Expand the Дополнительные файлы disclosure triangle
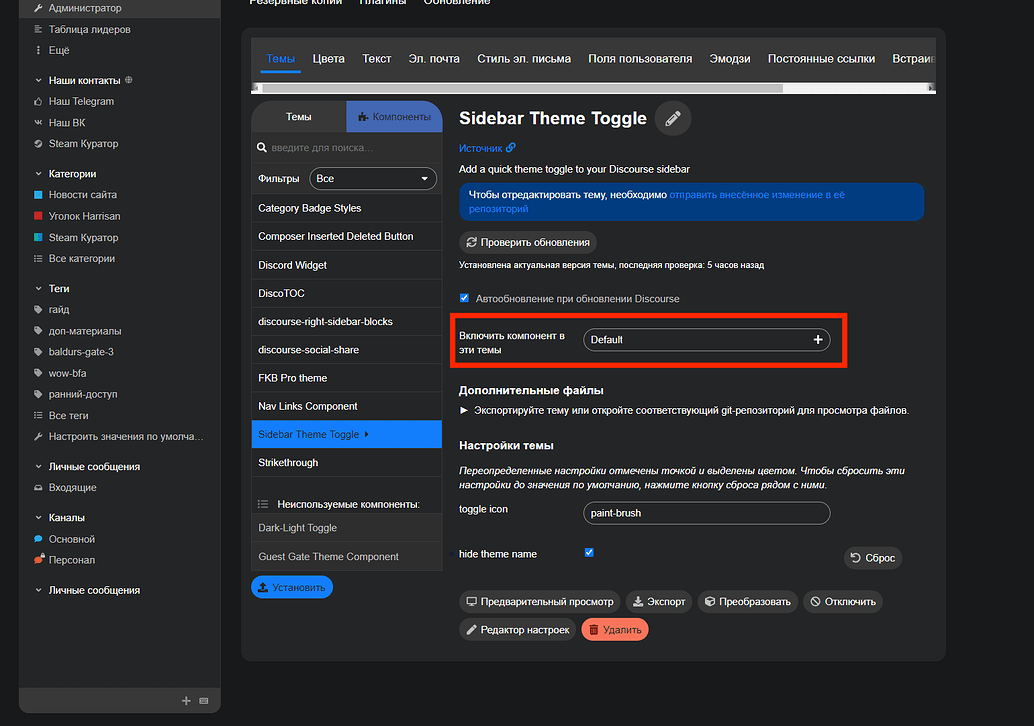The height and width of the screenshot is (726, 1034). pos(464,410)
